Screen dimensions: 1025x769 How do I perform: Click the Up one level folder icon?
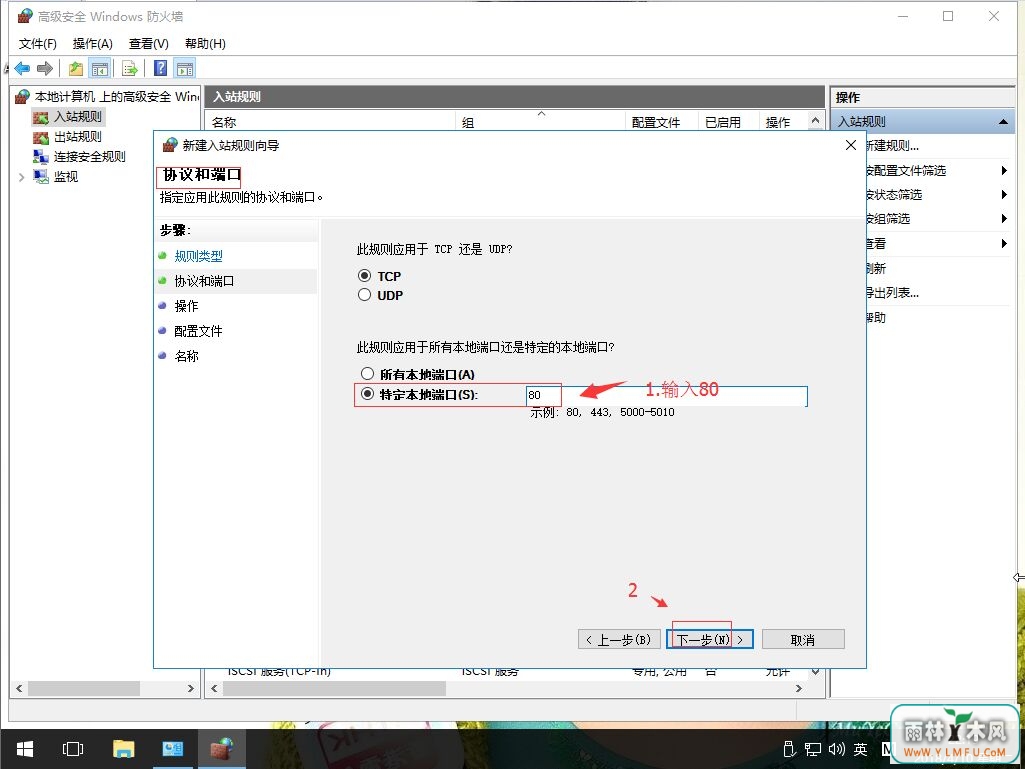coord(76,68)
